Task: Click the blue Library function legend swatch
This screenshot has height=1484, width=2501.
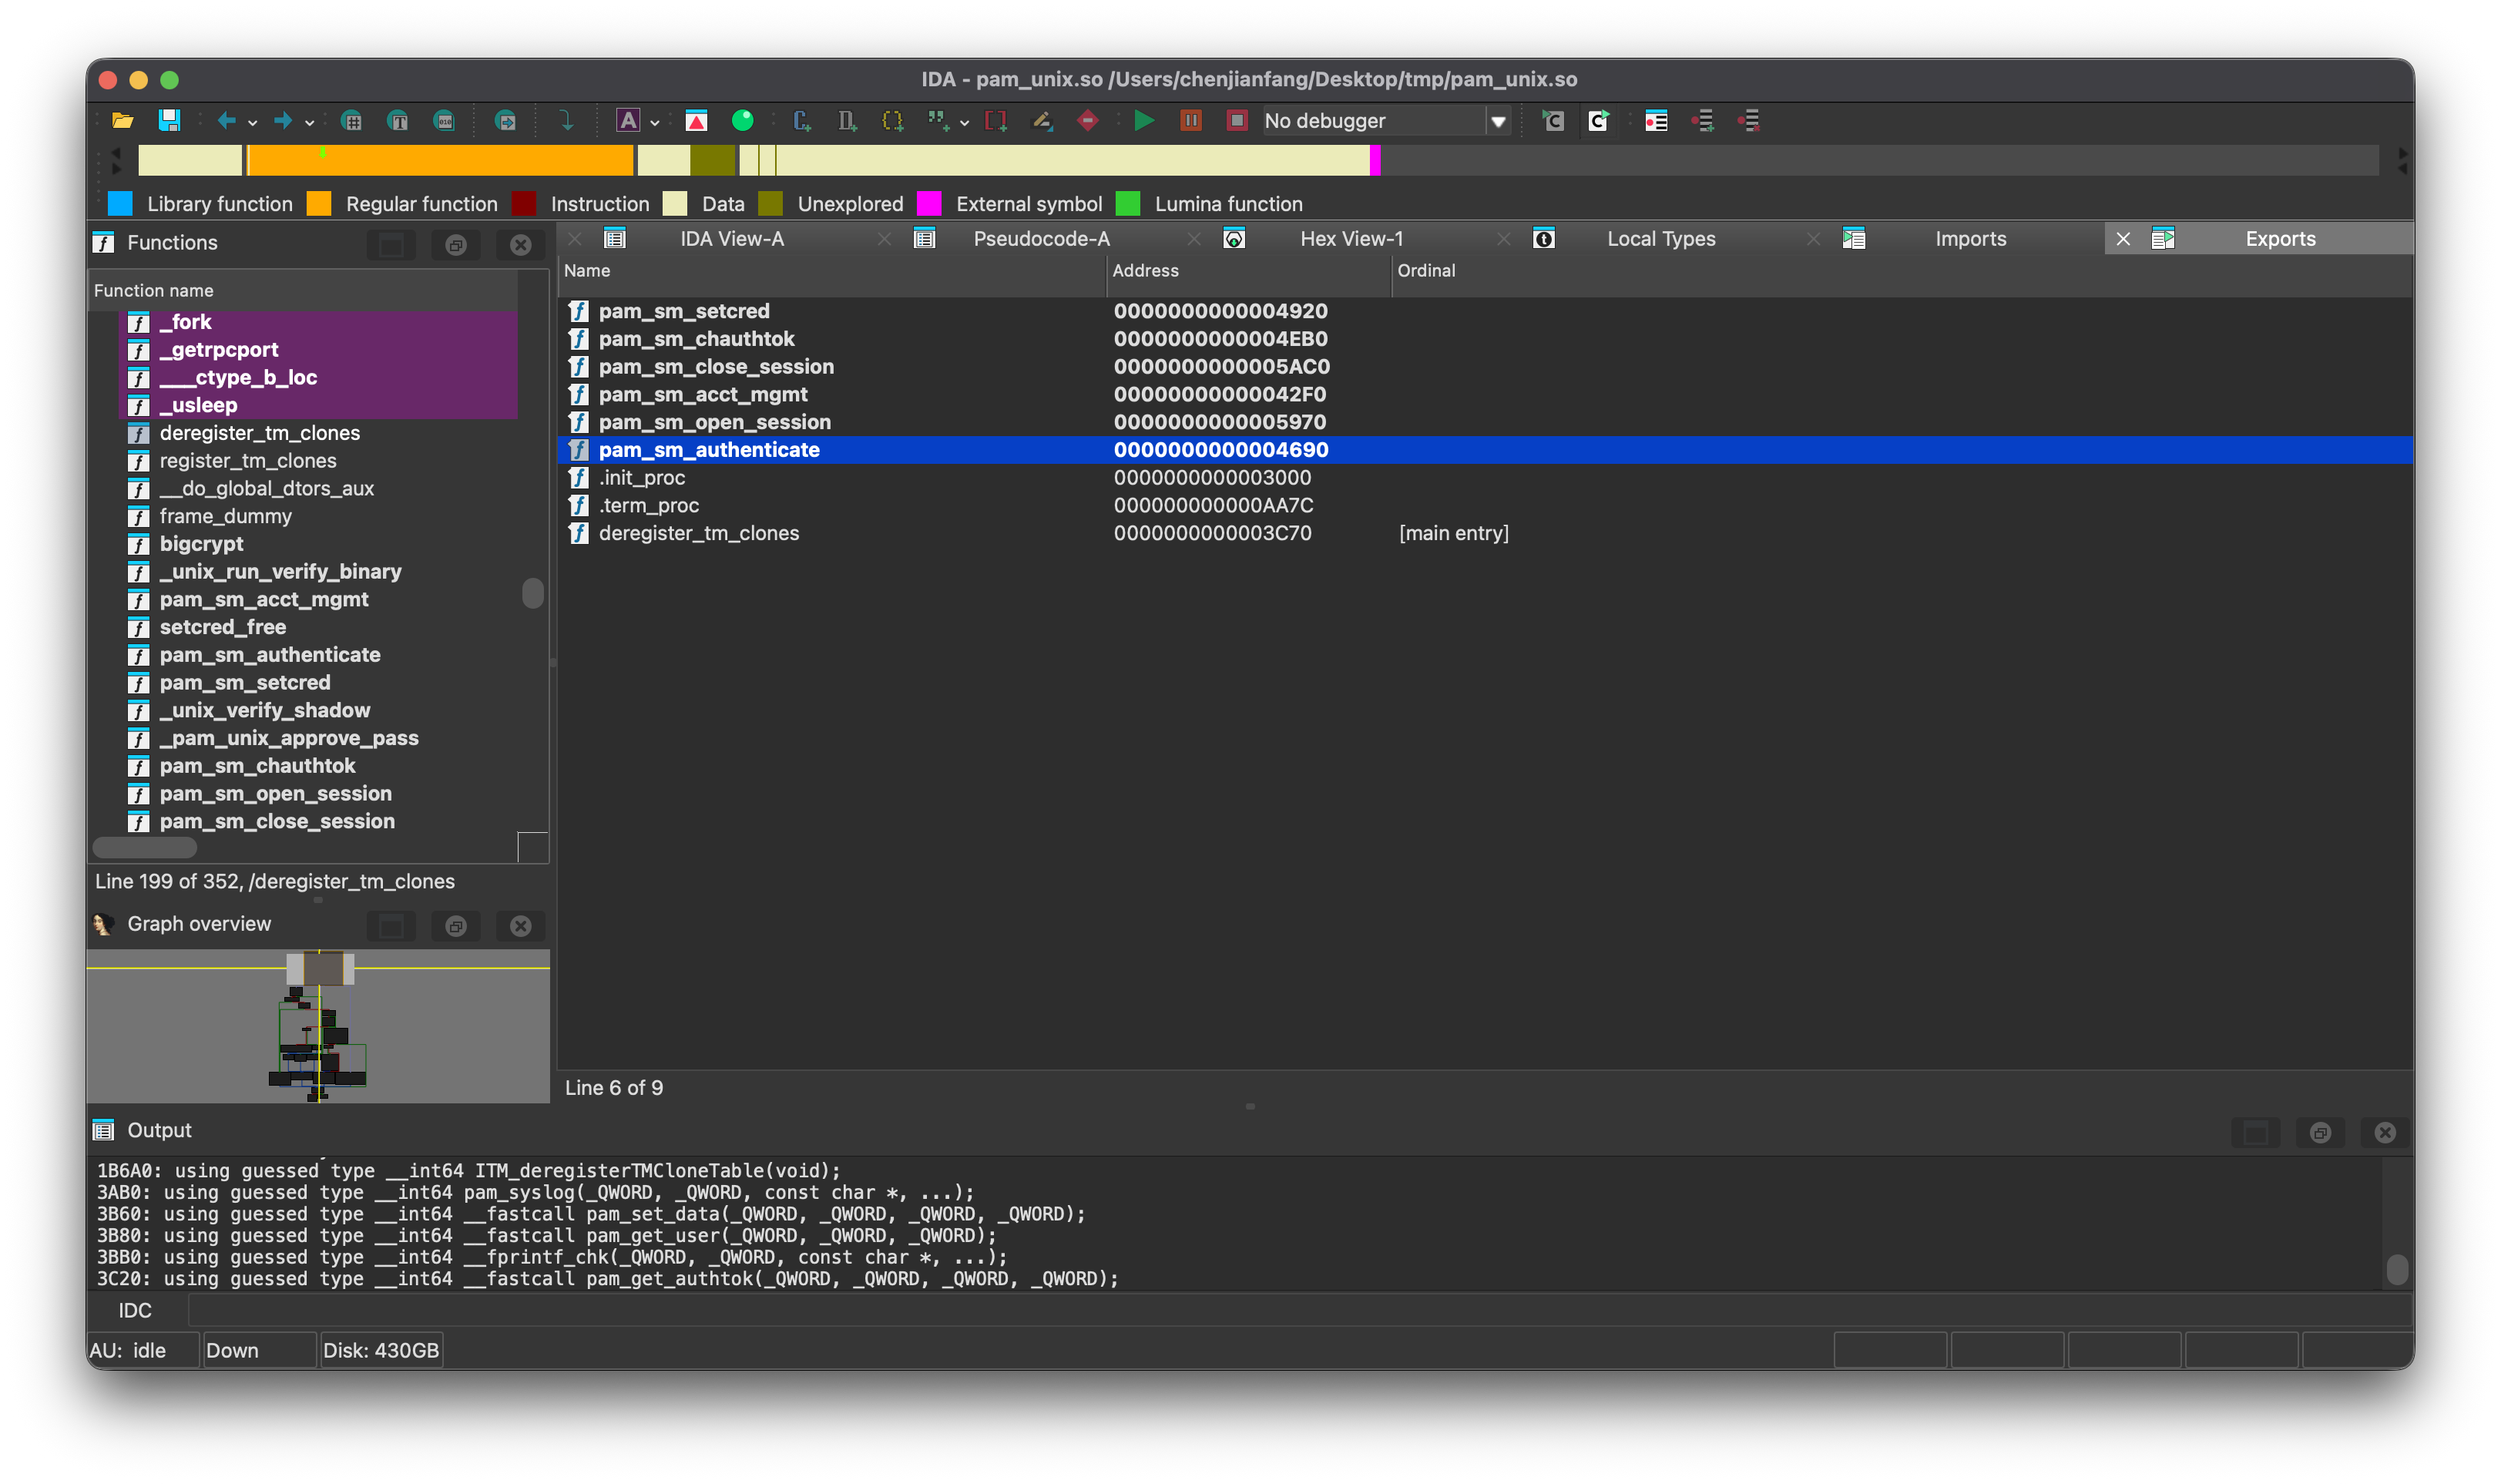Action: click(x=120, y=204)
